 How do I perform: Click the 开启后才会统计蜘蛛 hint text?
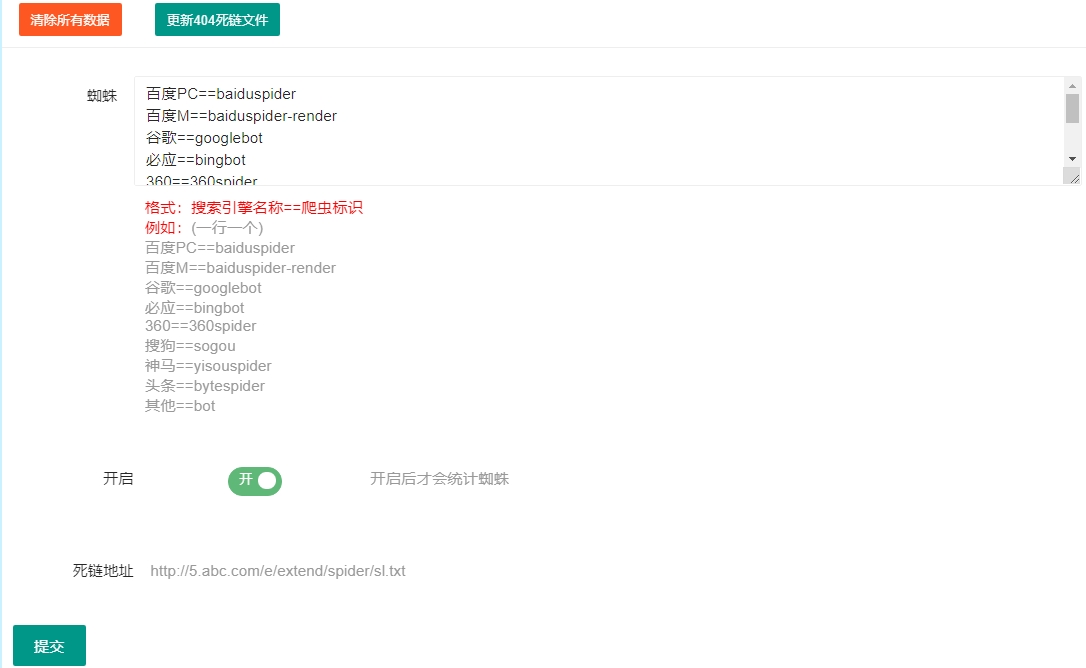click(x=439, y=479)
